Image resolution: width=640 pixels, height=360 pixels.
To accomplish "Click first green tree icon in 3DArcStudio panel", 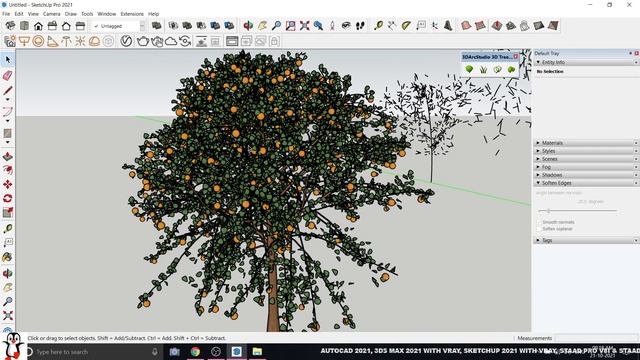I will coord(469,69).
